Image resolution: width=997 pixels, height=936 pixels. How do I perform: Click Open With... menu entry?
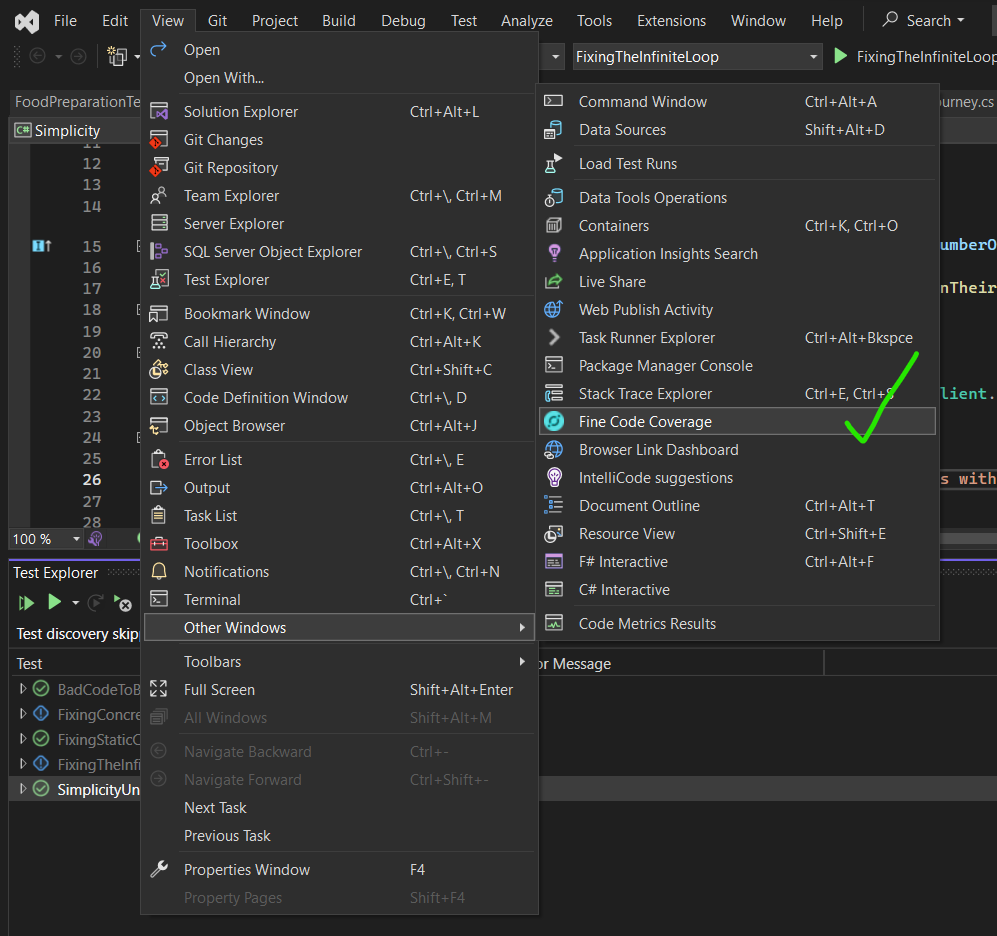(339, 78)
